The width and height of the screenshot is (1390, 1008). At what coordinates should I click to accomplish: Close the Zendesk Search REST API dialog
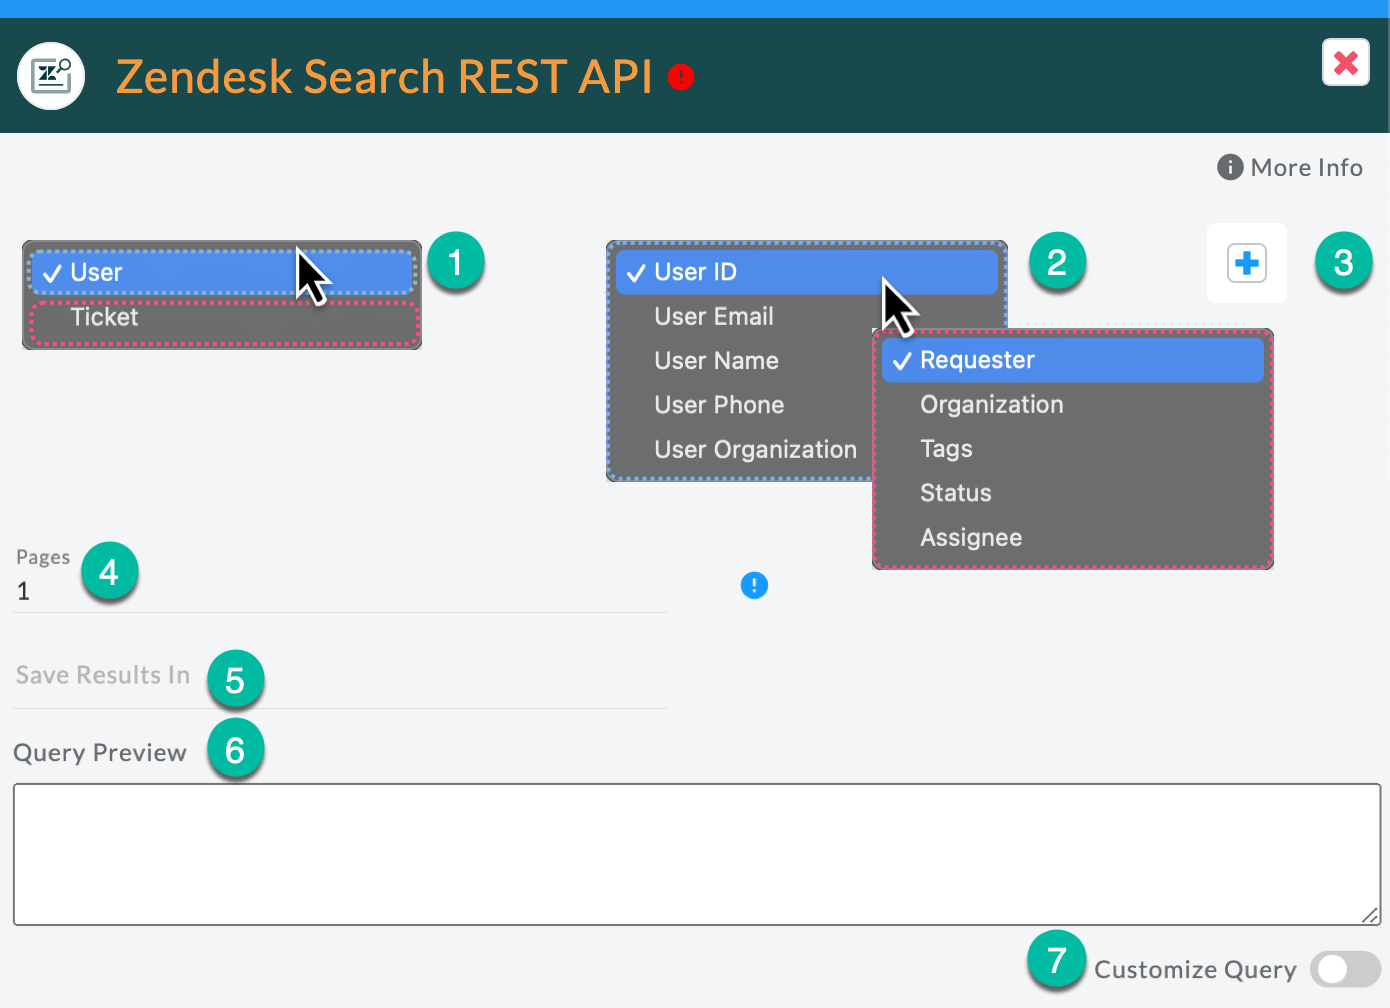1345,62
